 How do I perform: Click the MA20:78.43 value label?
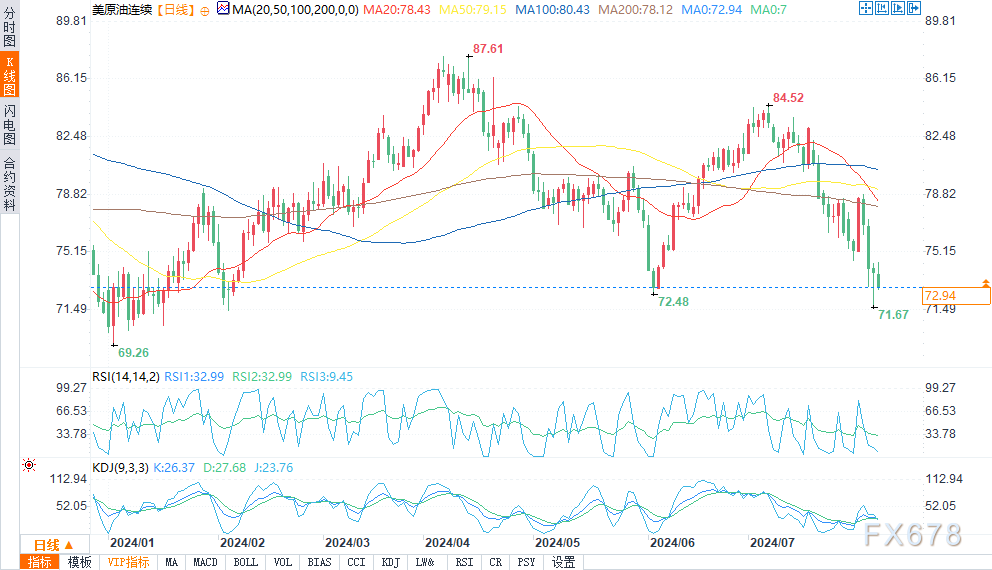(x=397, y=9)
